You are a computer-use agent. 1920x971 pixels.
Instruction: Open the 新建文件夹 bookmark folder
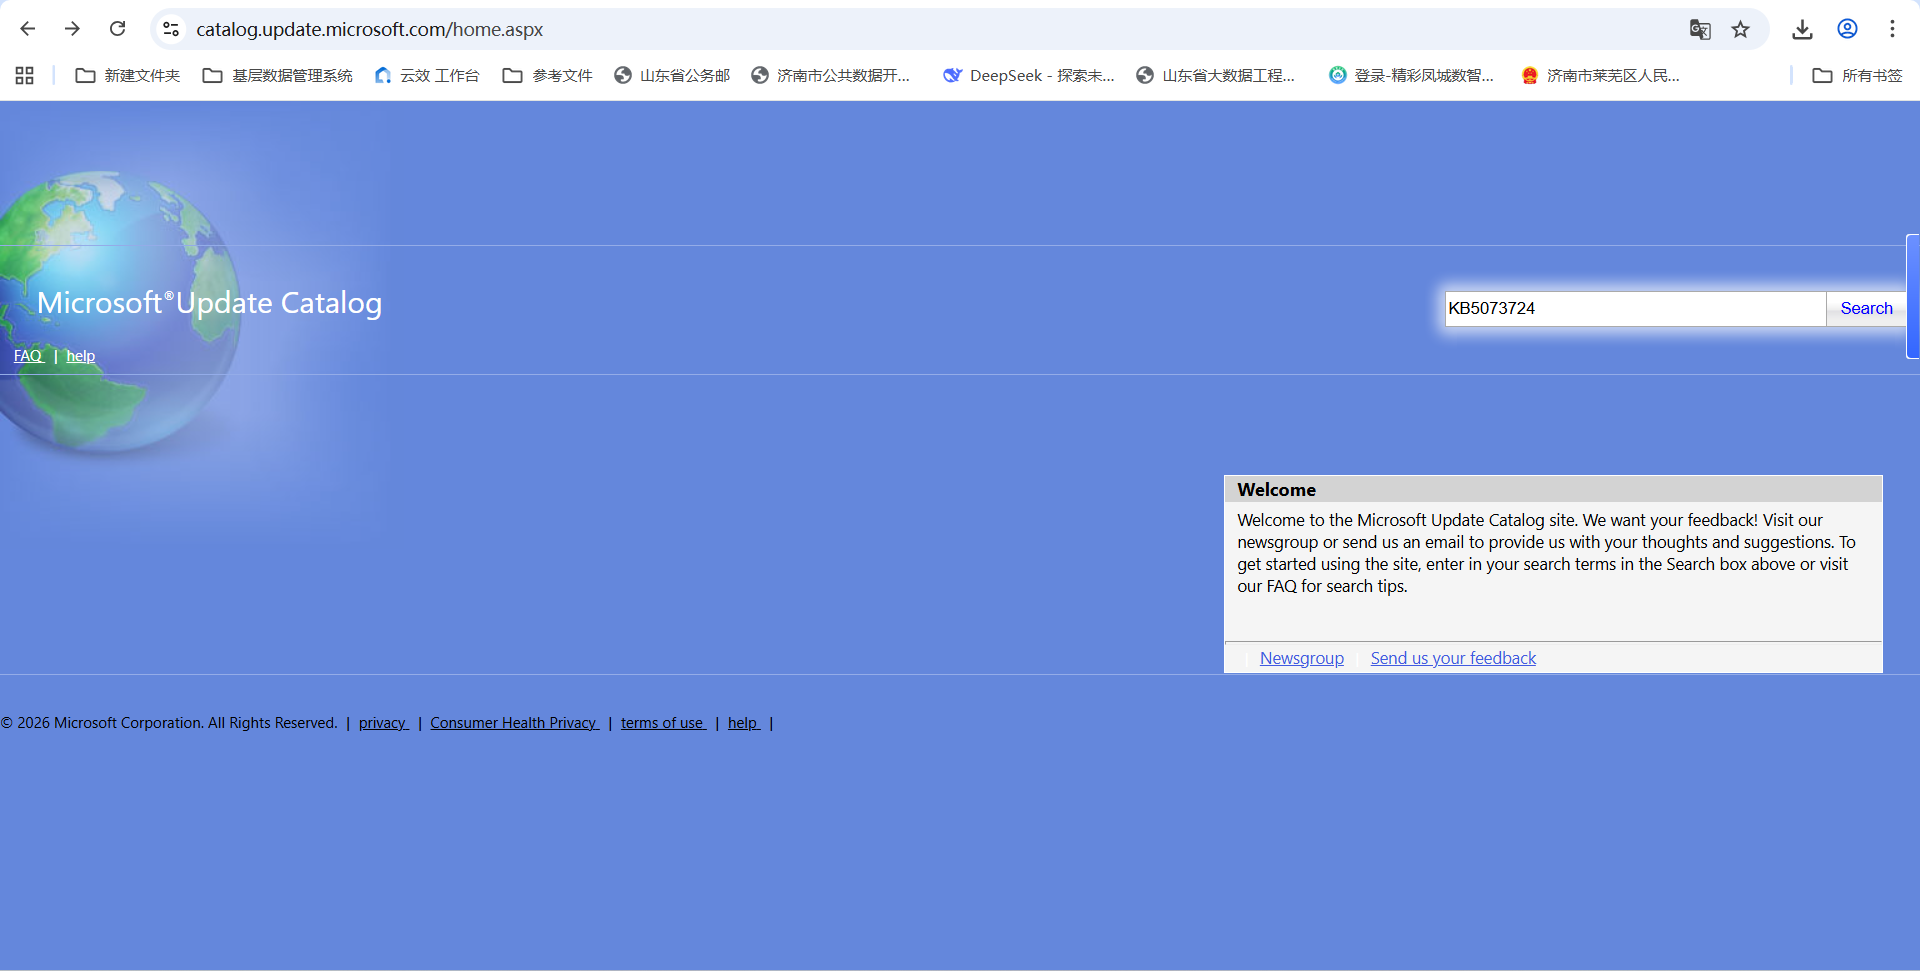coord(128,75)
